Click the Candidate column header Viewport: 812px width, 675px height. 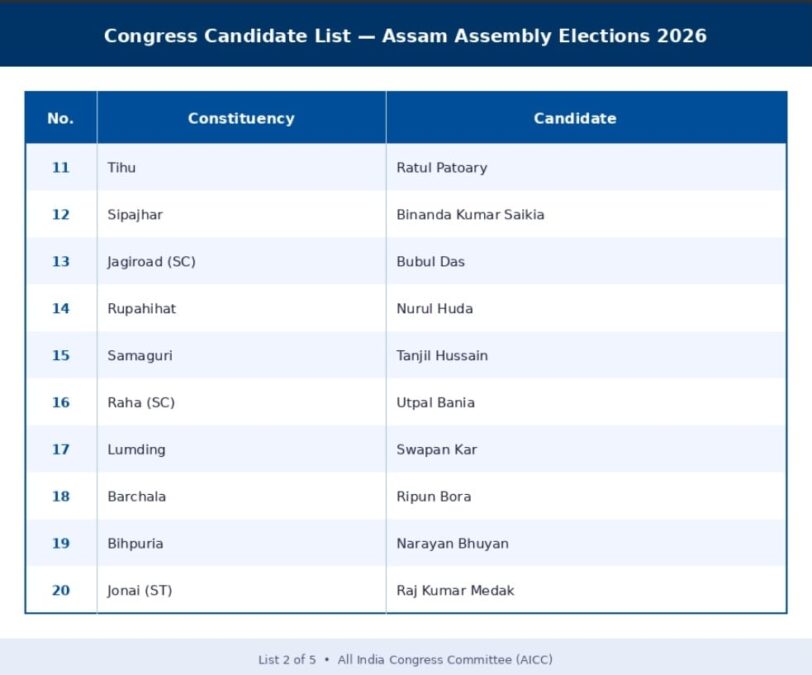(x=575, y=118)
